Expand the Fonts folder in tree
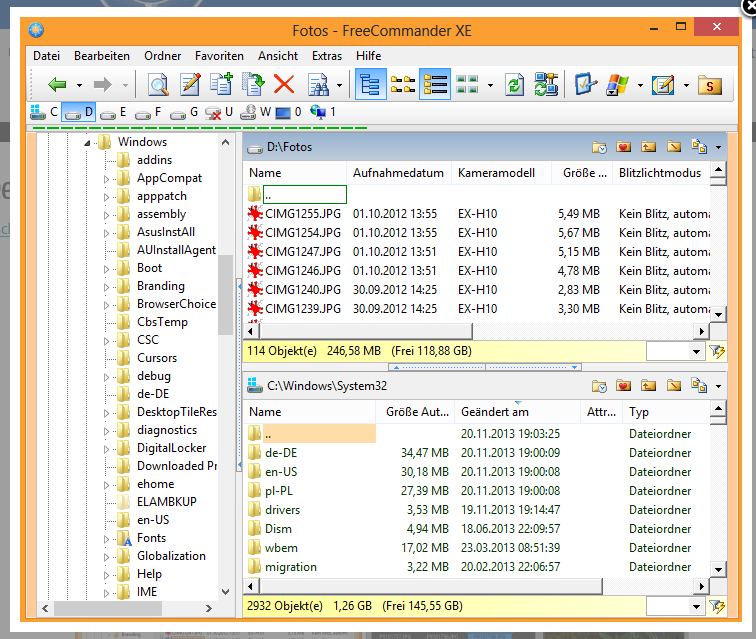 click(x=106, y=539)
